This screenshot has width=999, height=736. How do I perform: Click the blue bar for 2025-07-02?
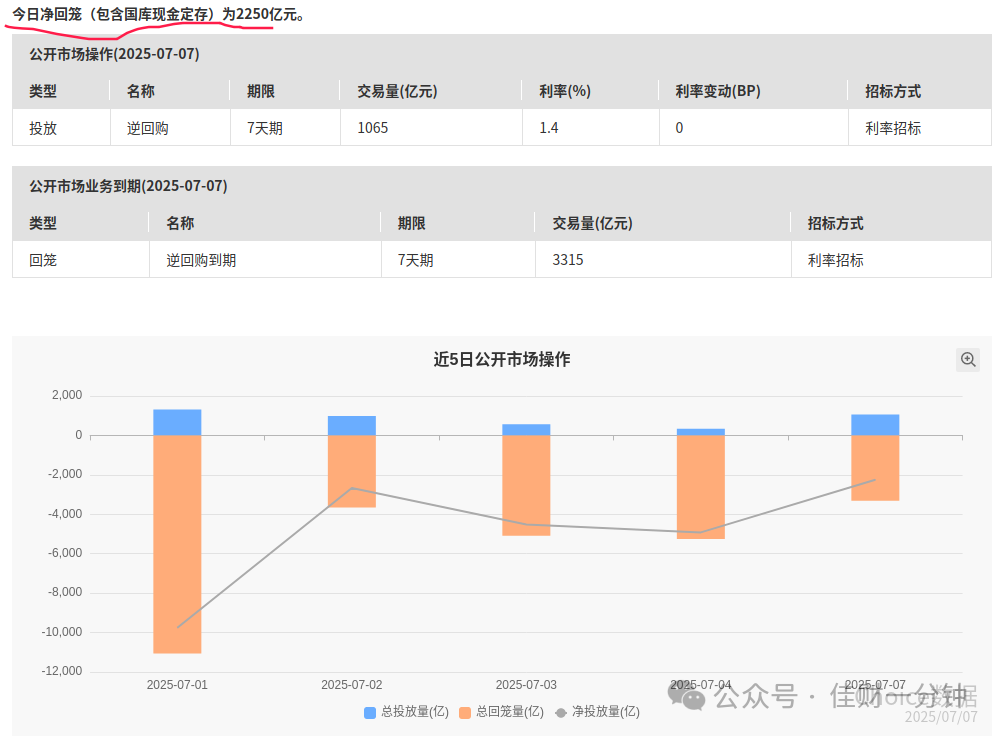pos(352,426)
